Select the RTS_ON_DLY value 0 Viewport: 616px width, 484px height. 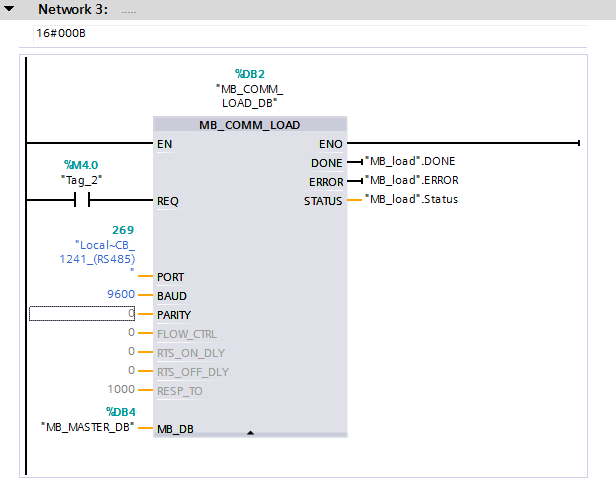tap(132, 351)
